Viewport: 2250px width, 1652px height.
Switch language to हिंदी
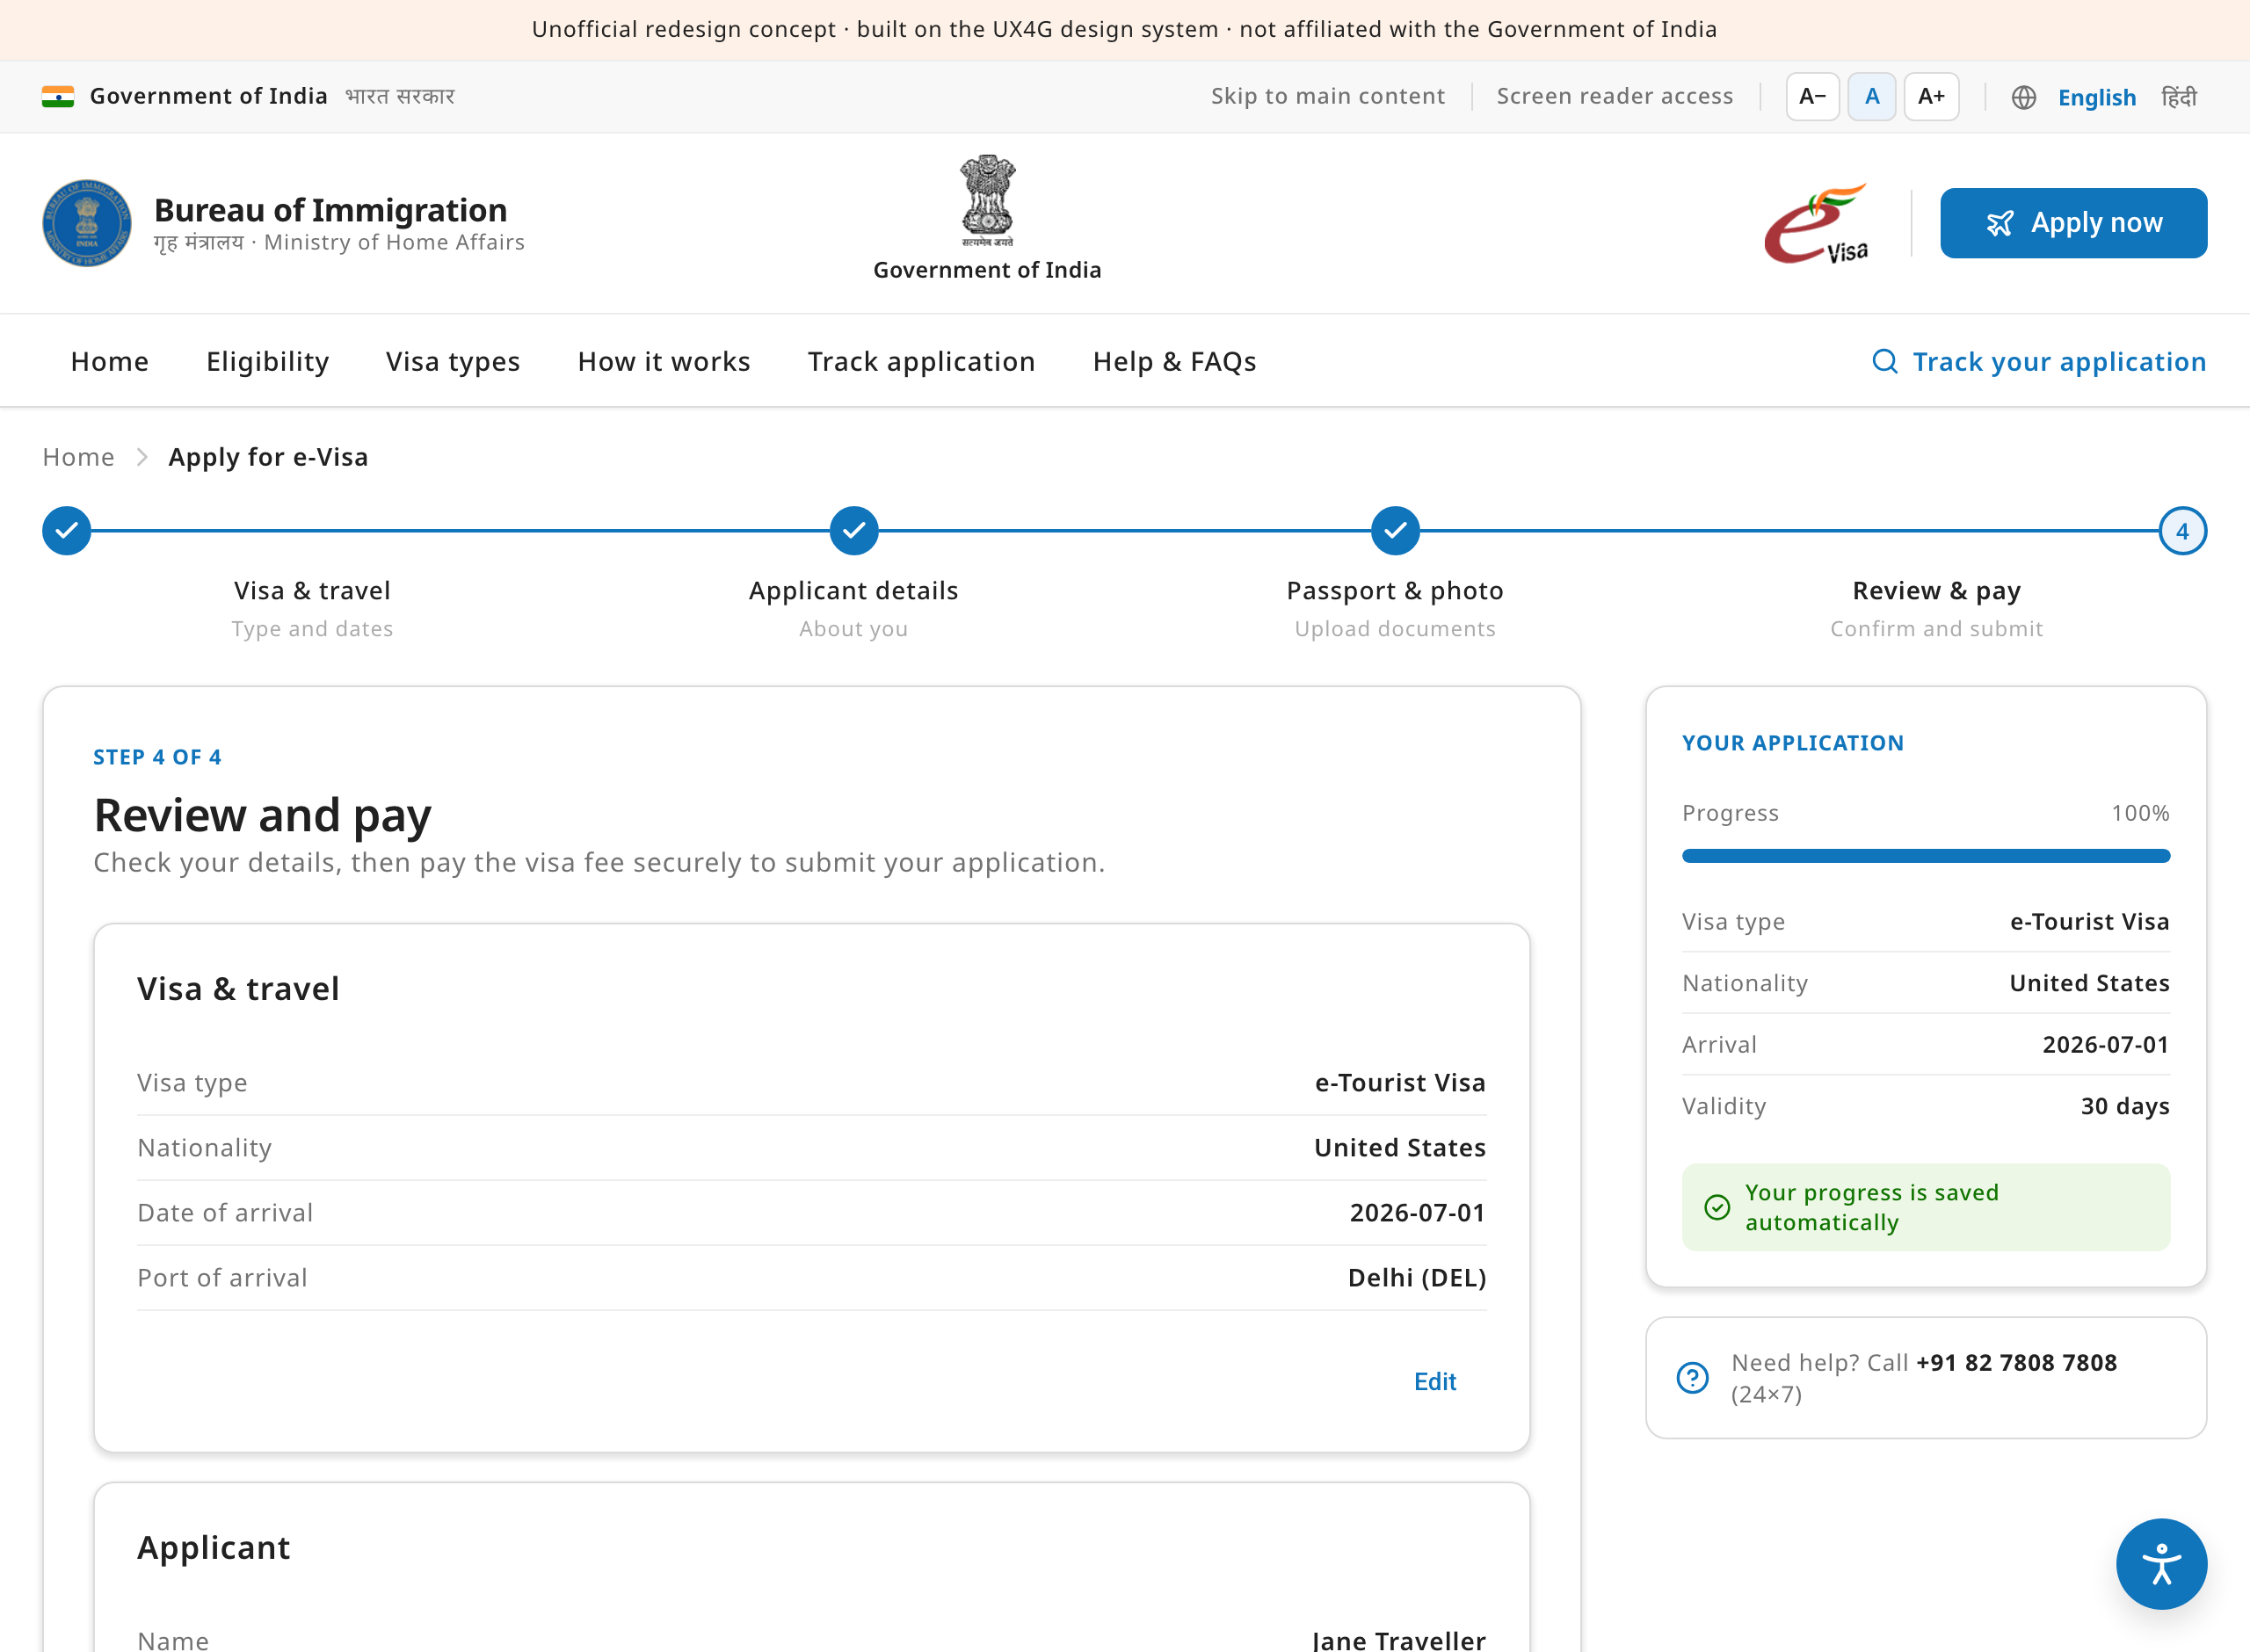point(2179,97)
